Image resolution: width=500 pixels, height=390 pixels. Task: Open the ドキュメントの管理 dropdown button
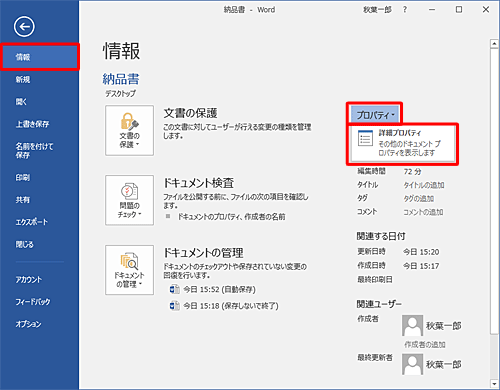(x=129, y=270)
